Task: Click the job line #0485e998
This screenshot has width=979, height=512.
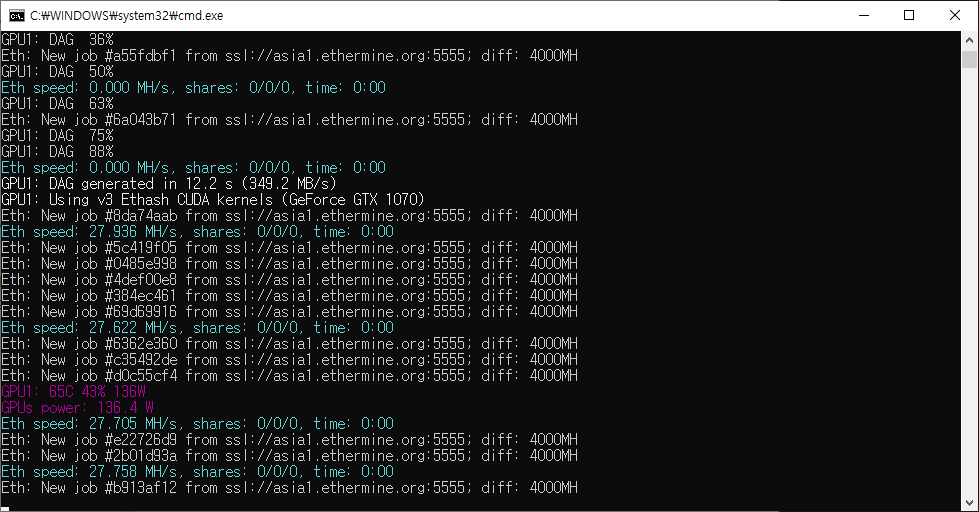Action: coord(289,263)
